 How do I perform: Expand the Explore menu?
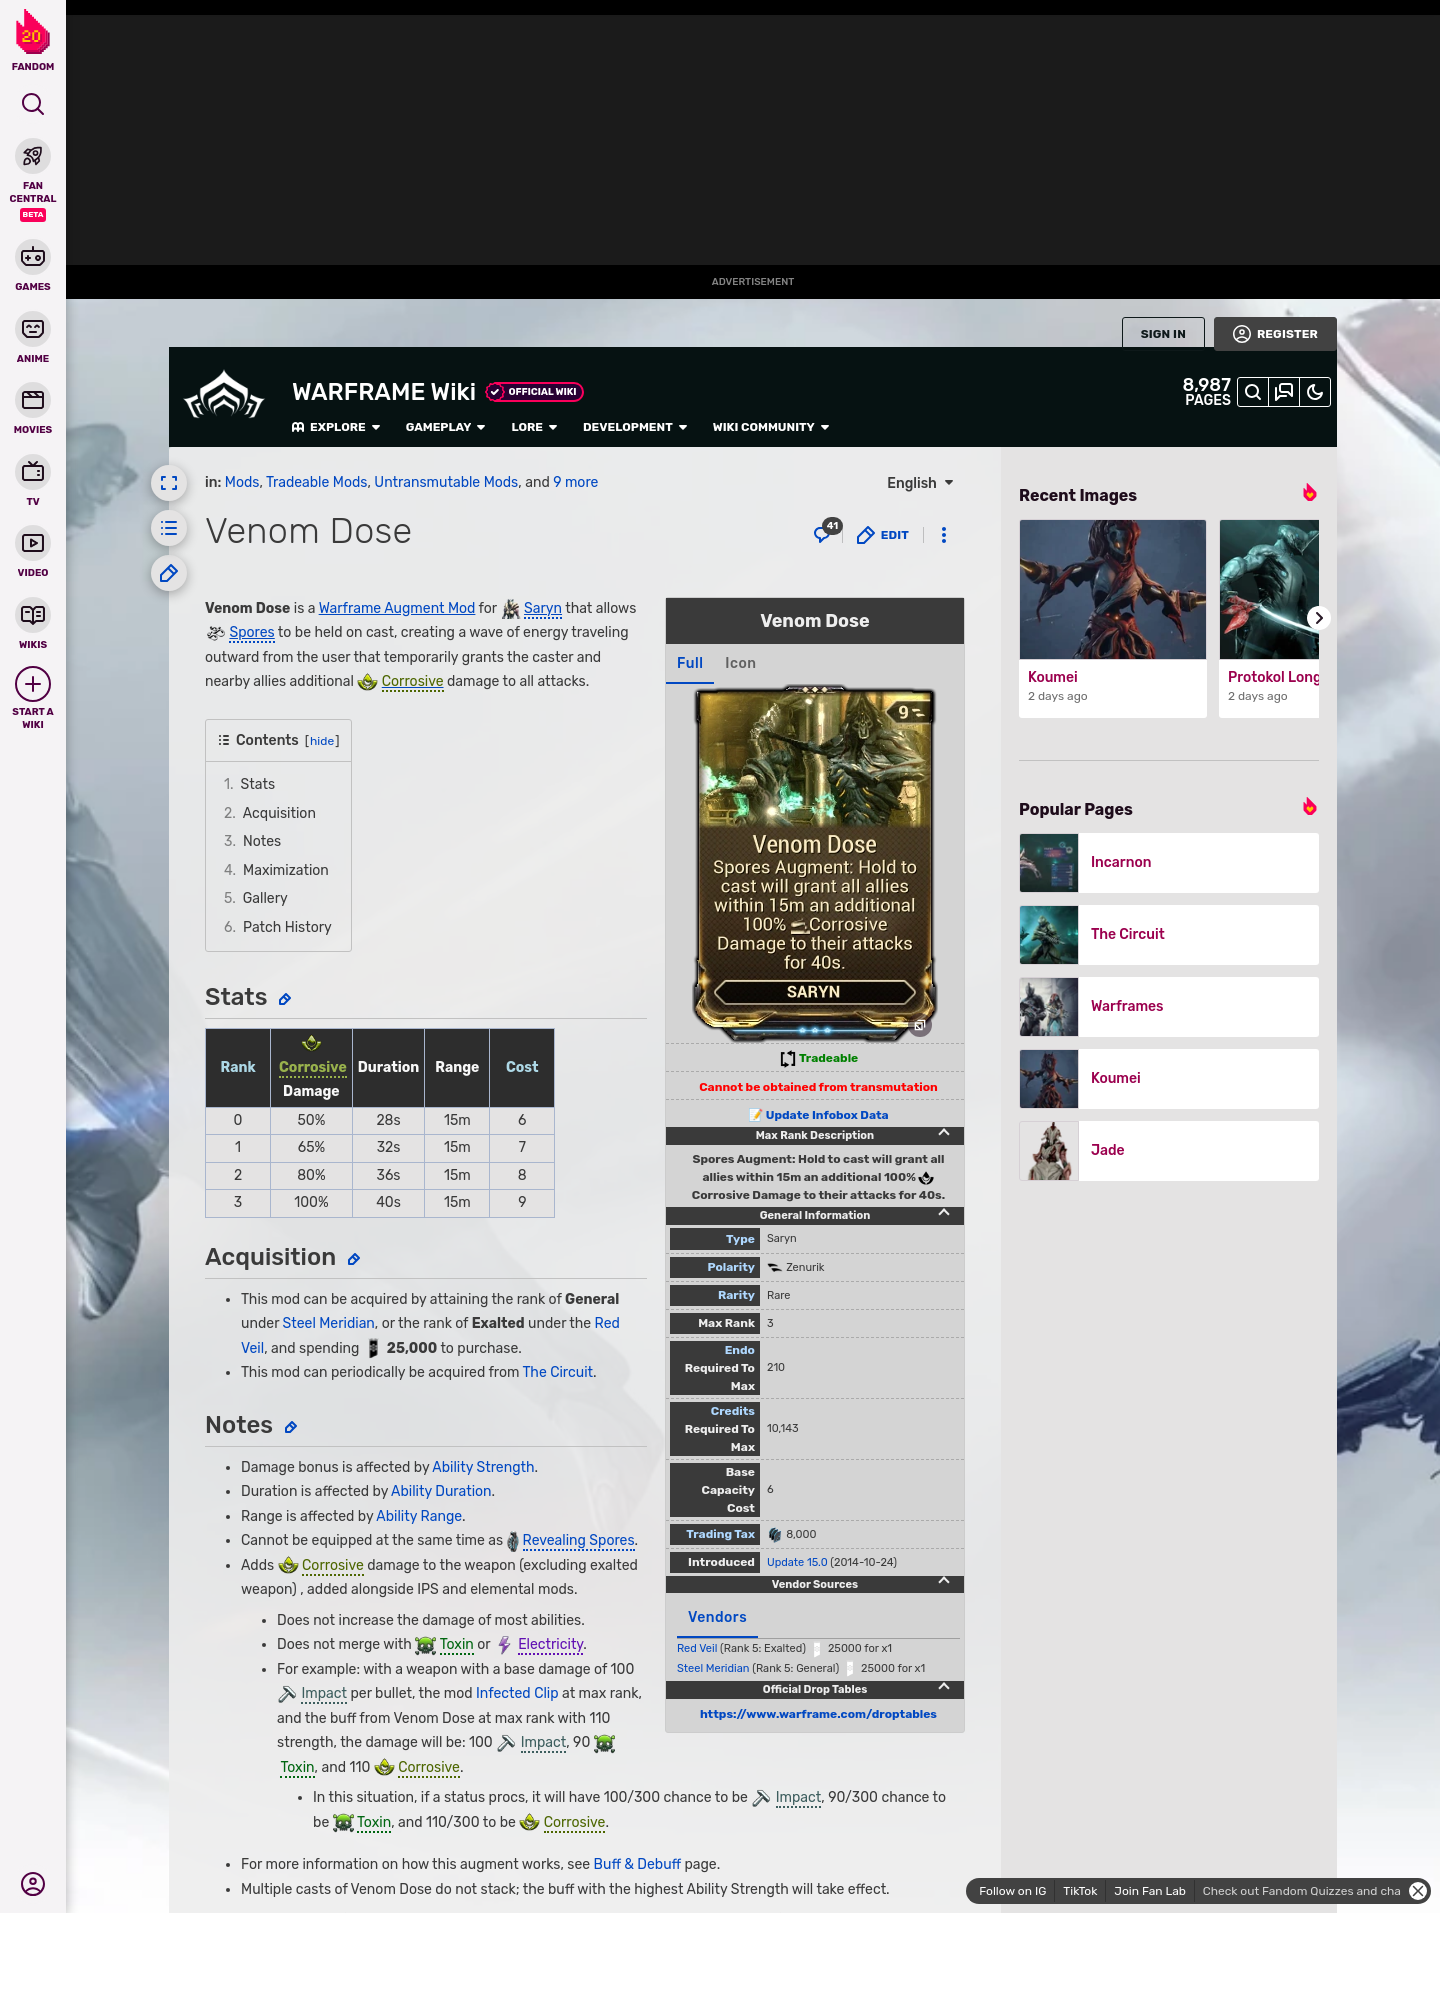pos(336,427)
